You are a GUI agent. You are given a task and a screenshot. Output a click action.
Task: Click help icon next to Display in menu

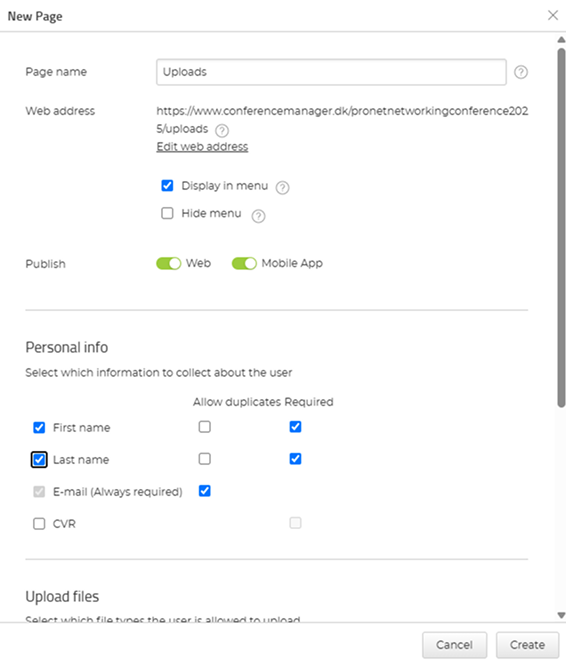click(x=282, y=187)
